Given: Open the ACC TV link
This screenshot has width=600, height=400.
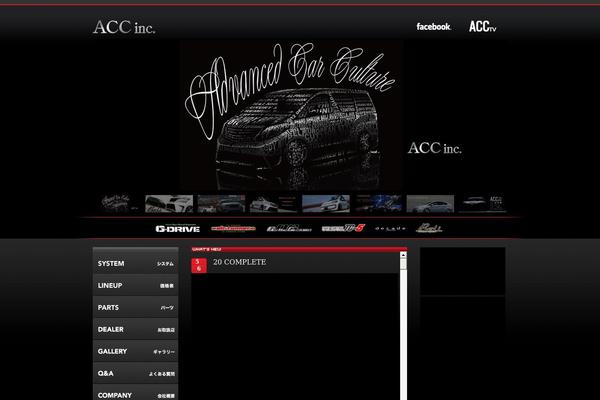Looking at the screenshot, I should pos(483,26).
